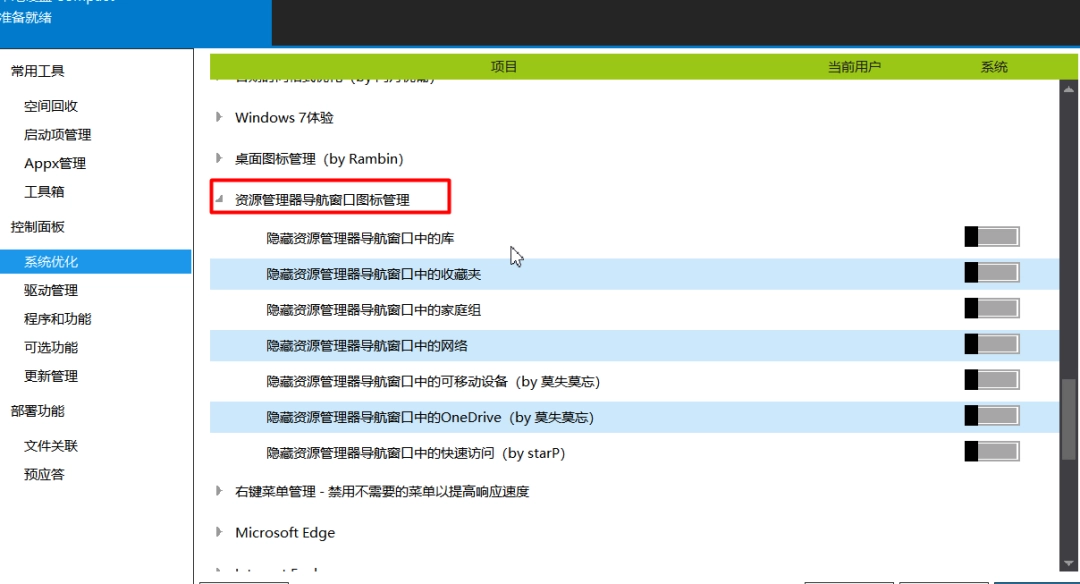This screenshot has width=1080, height=584.
Task: Toggle hide Quick Access (快速访问) switch
Action: tap(992, 452)
